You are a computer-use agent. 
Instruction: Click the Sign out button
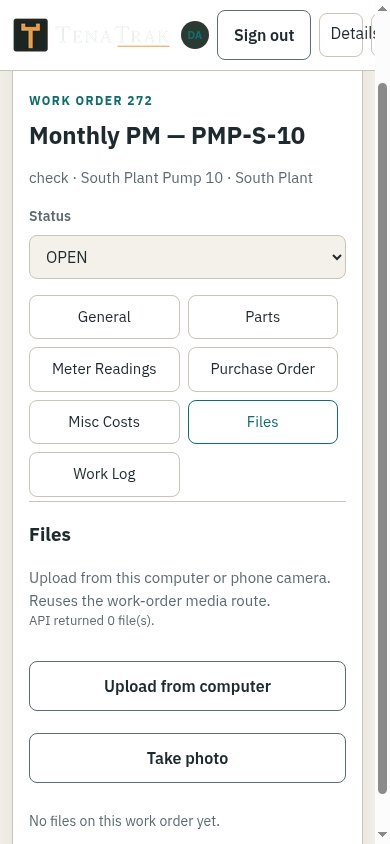point(264,35)
